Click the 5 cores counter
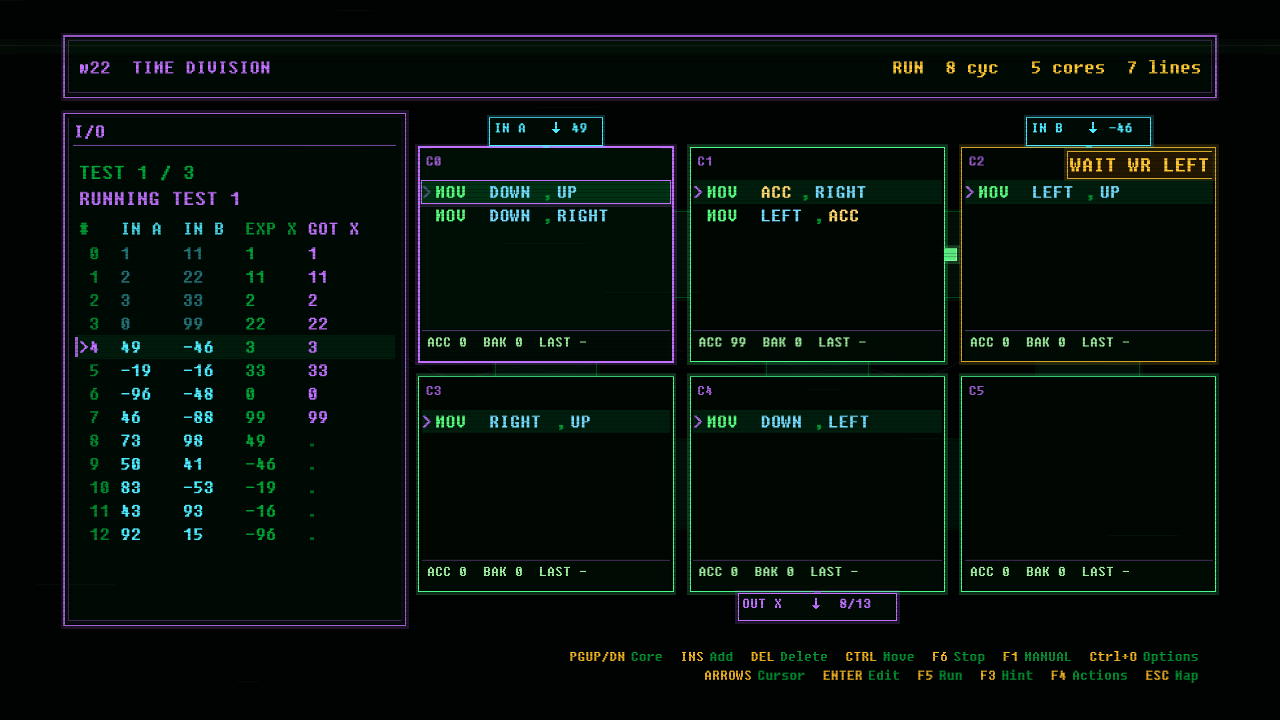The image size is (1280, 720). click(x=1068, y=68)
